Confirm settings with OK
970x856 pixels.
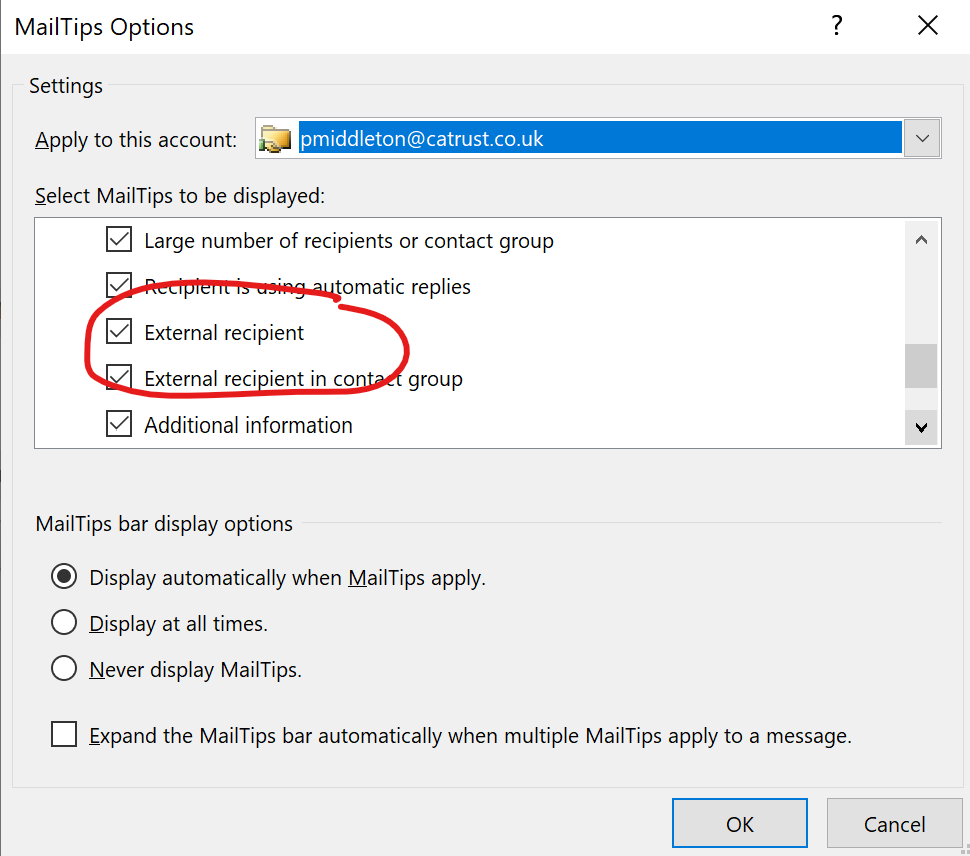740,823
